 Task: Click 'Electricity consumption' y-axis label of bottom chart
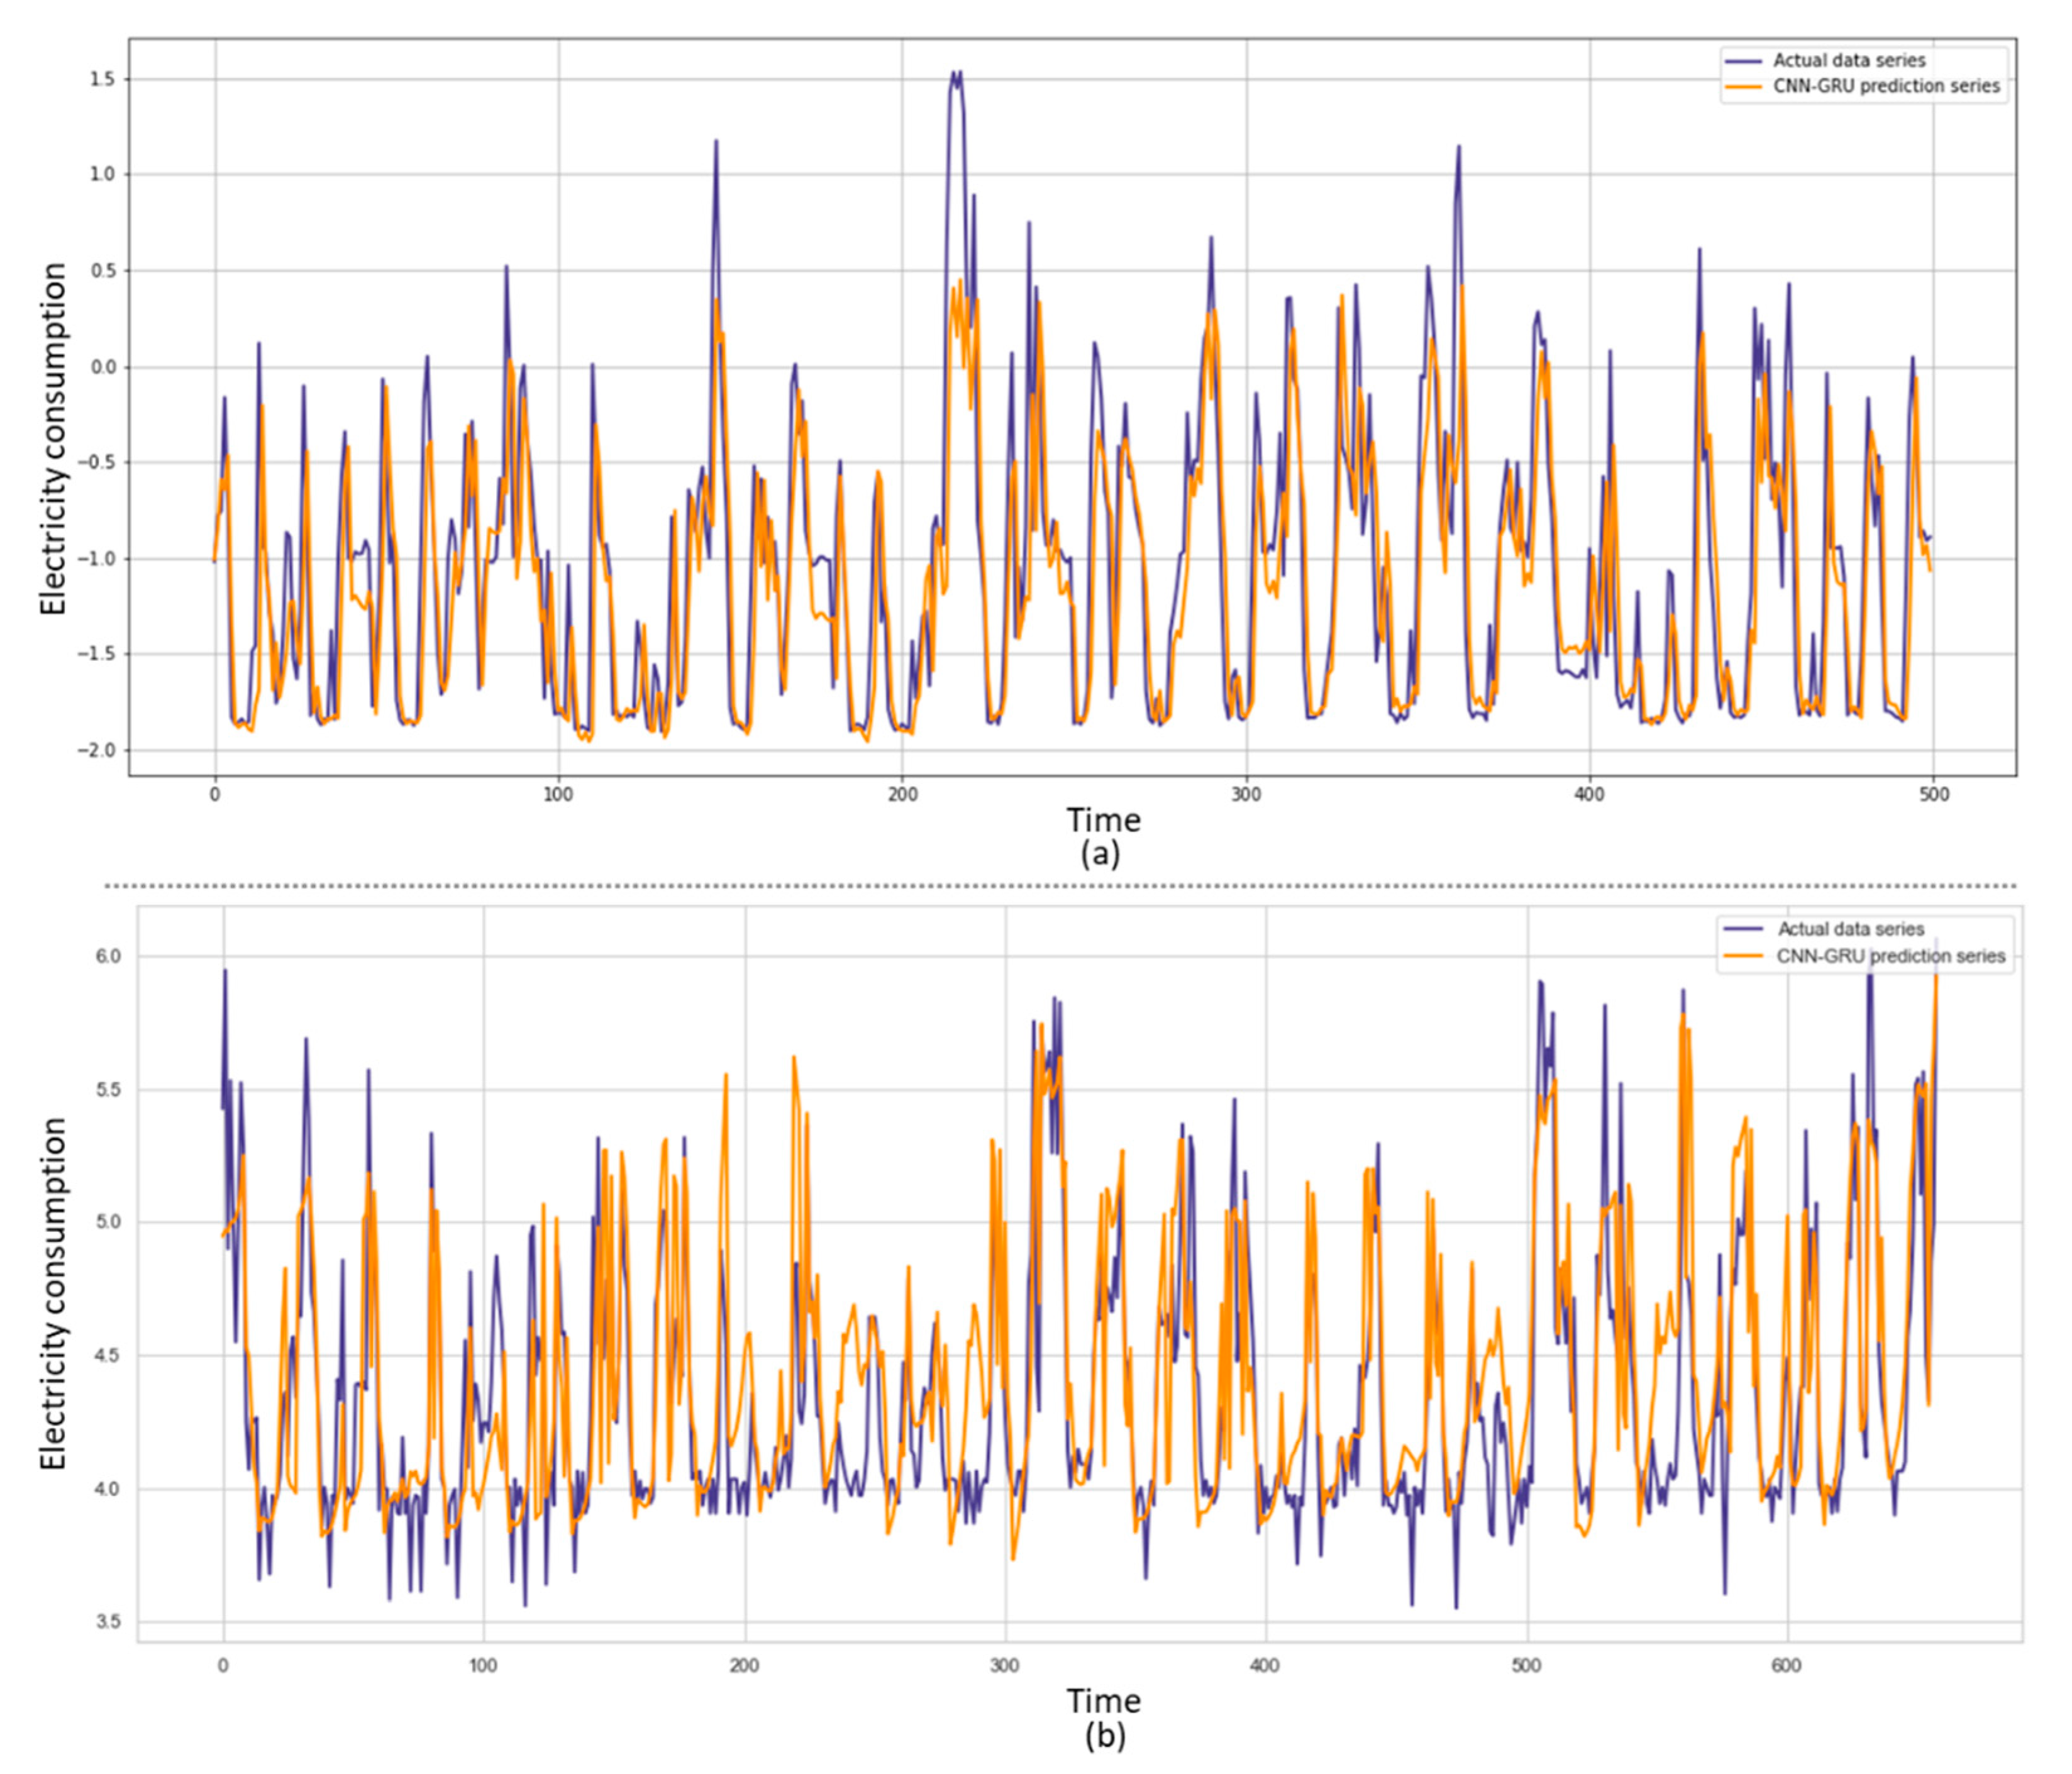tap(54, 1293)
